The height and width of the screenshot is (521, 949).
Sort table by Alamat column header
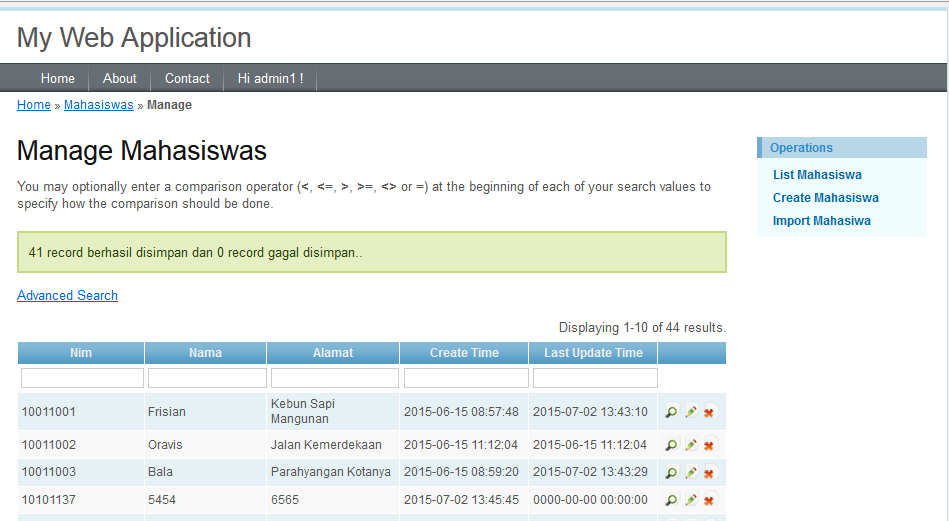pyautogui.click(x=333, y=353)
